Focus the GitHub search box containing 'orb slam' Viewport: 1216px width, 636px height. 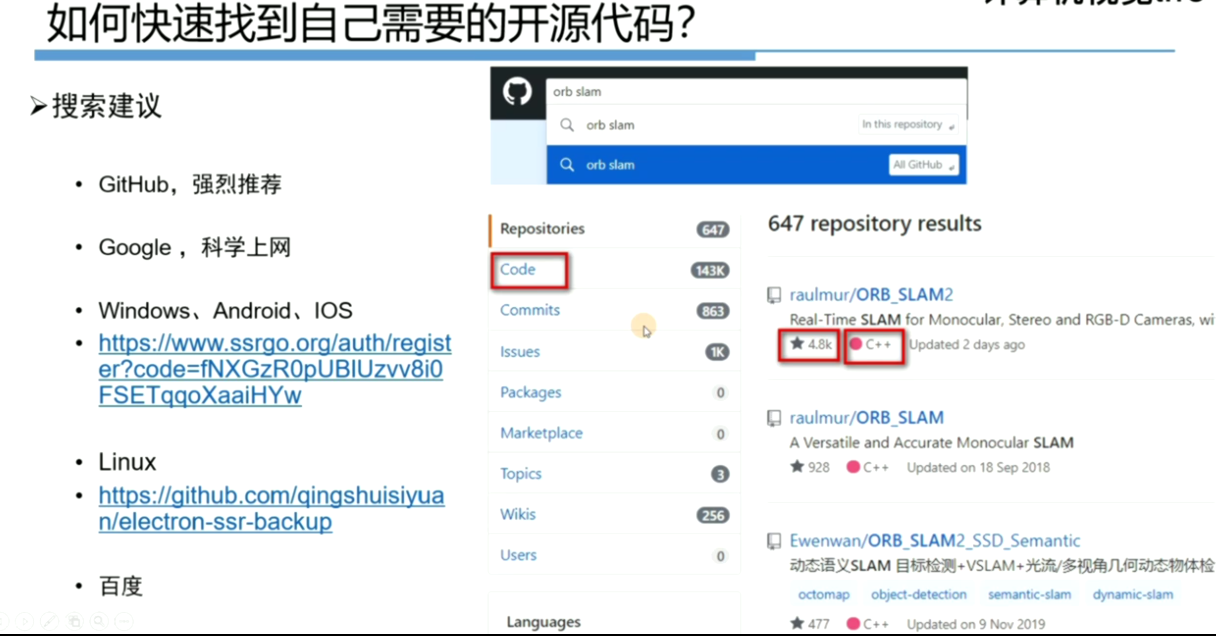756,92
